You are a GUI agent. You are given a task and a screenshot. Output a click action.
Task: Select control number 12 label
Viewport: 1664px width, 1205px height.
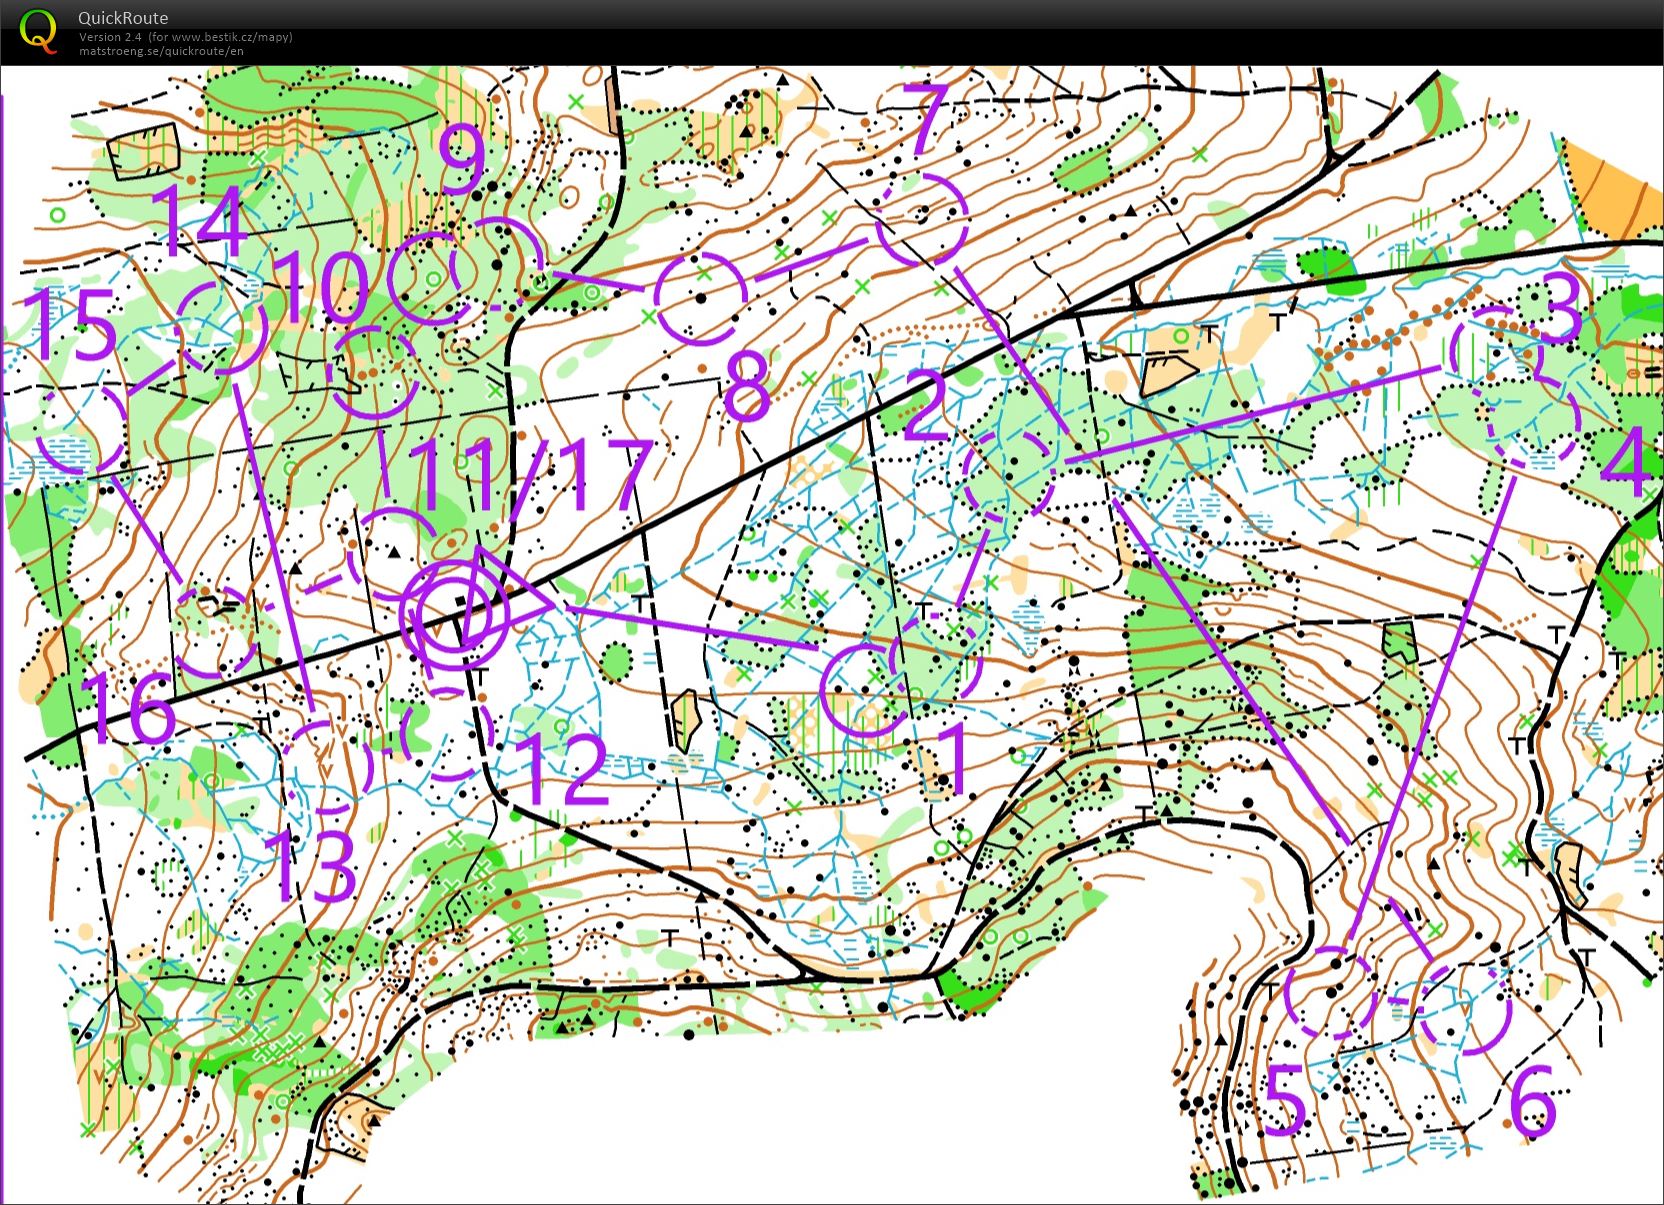(560, 768)
